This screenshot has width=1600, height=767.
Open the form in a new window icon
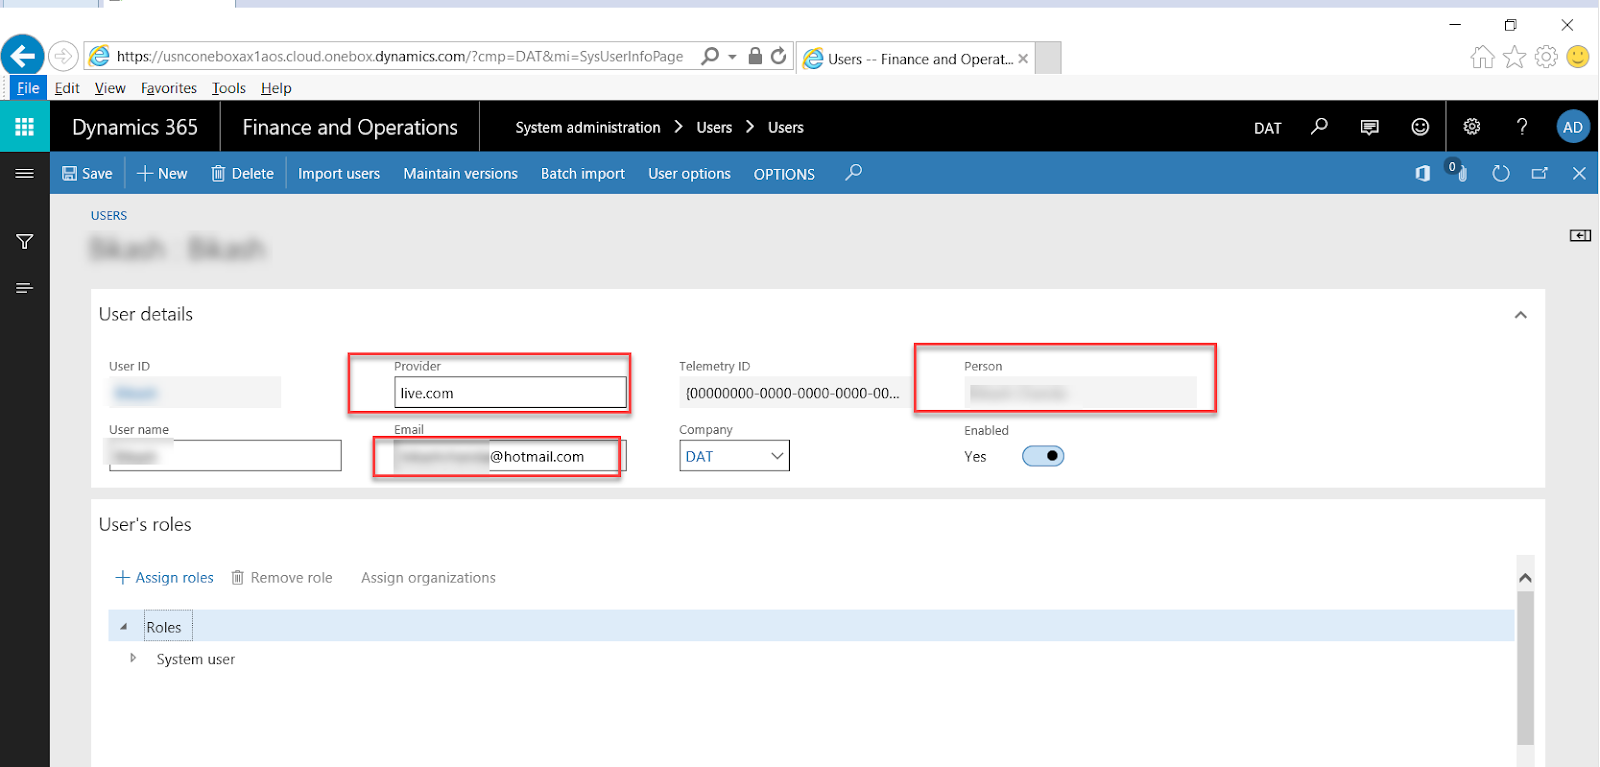click(1540, 174)
